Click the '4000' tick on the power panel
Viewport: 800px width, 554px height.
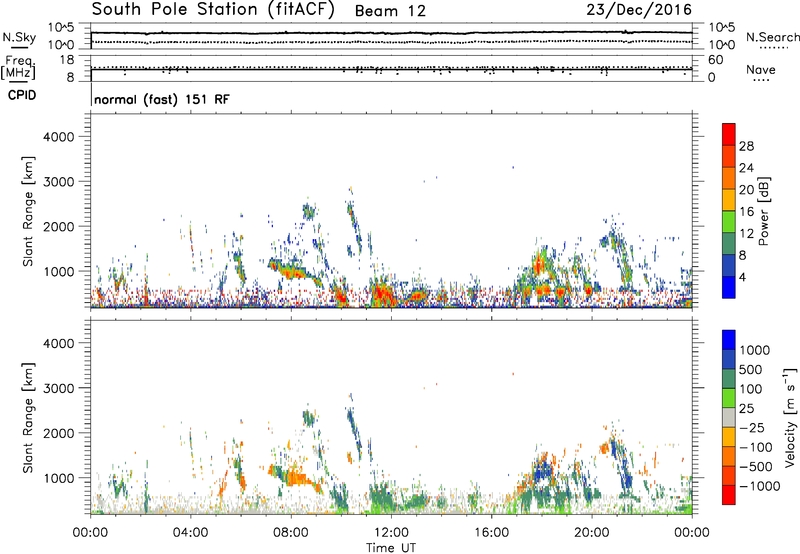click(58, 137)
